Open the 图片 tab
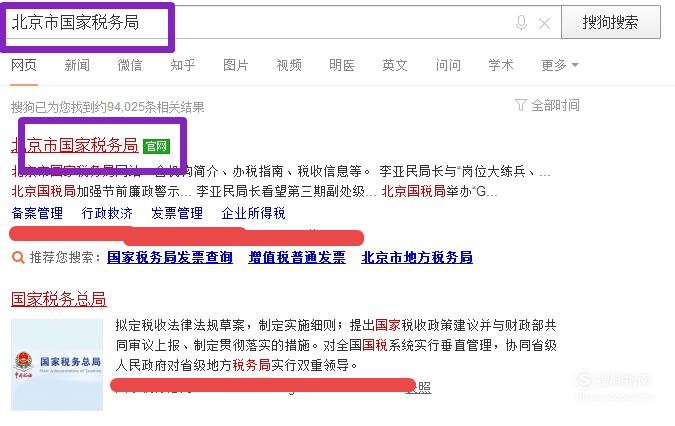The width and height of the screenshot is (675, 426). point(236,65)
